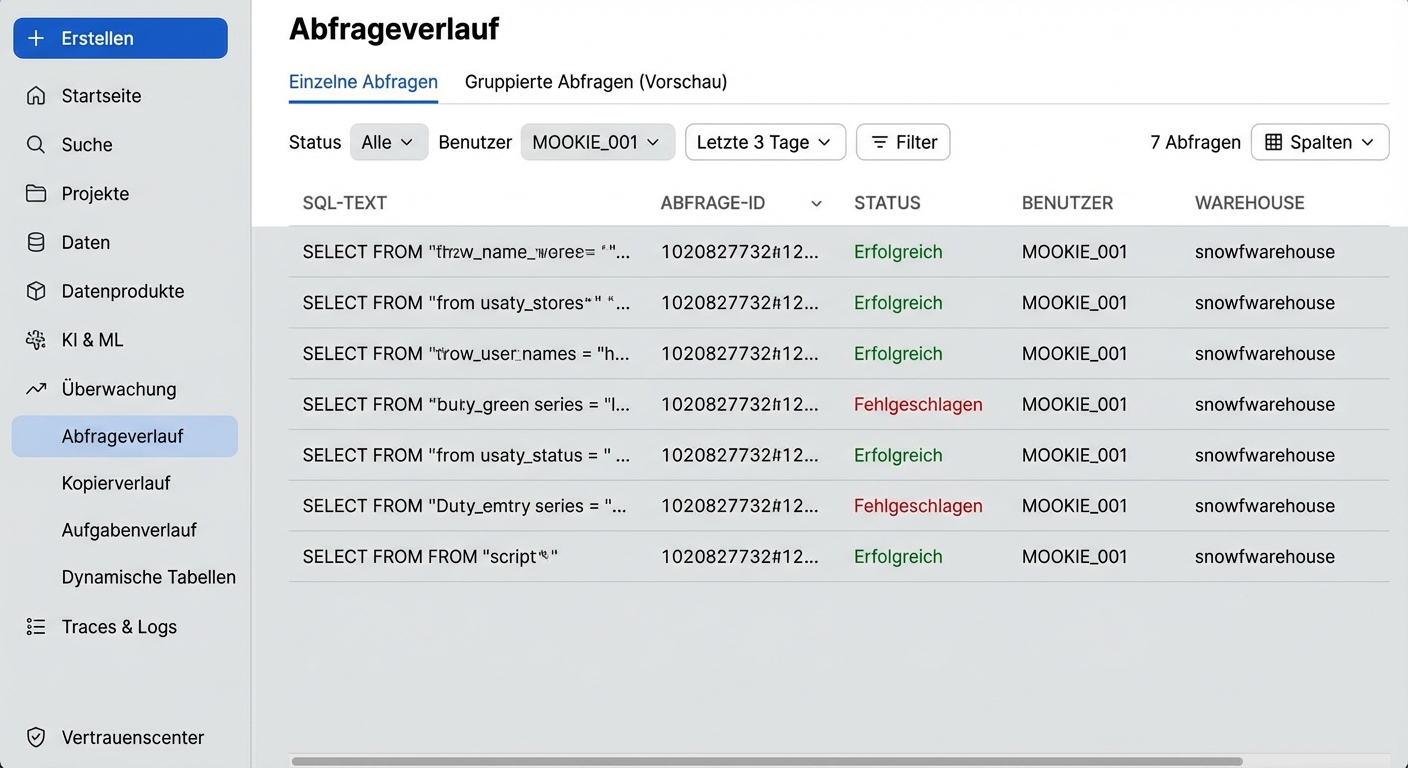1408x768 pixels.
Task: Click the Suche magnifier icon
Action: 36,145
